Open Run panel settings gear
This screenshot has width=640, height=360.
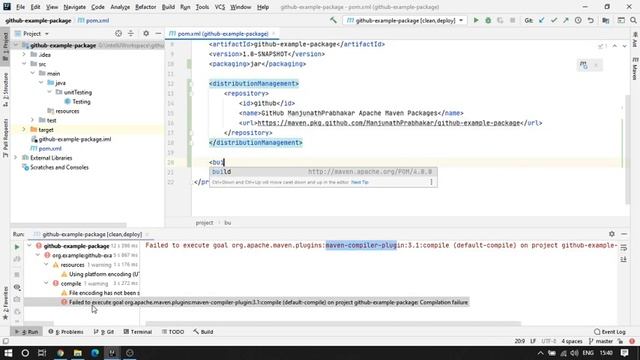click(x=611, y=234)
